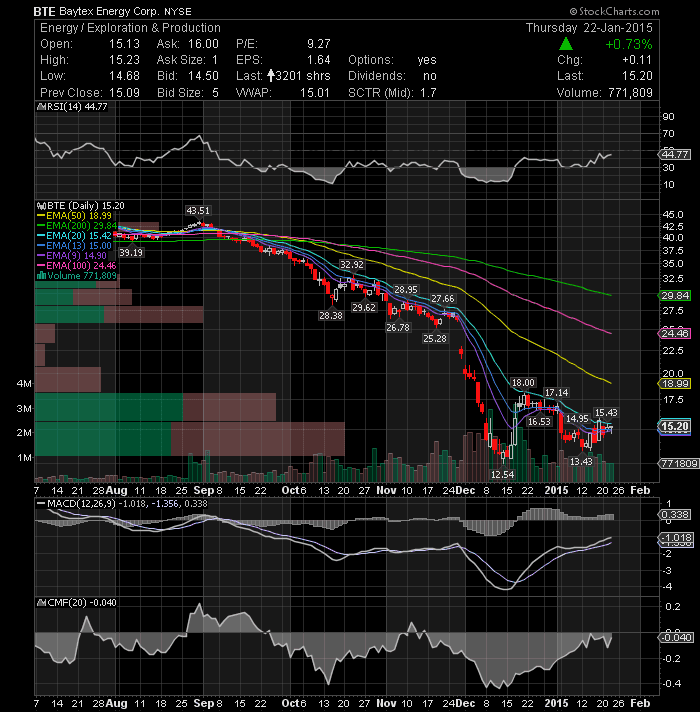Click the 27.66 price annotation
The width and height of the screenshot is (700, 712).
click(443, 299)
